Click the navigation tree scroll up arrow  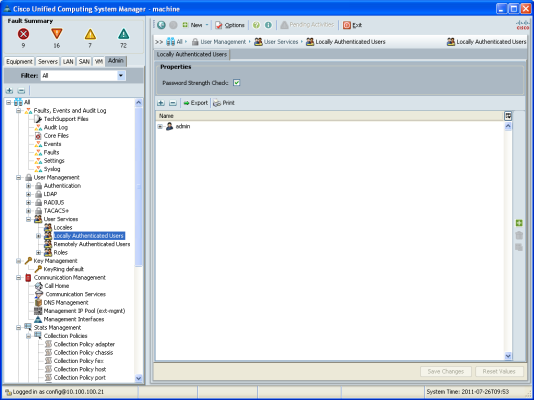(139, 102)
